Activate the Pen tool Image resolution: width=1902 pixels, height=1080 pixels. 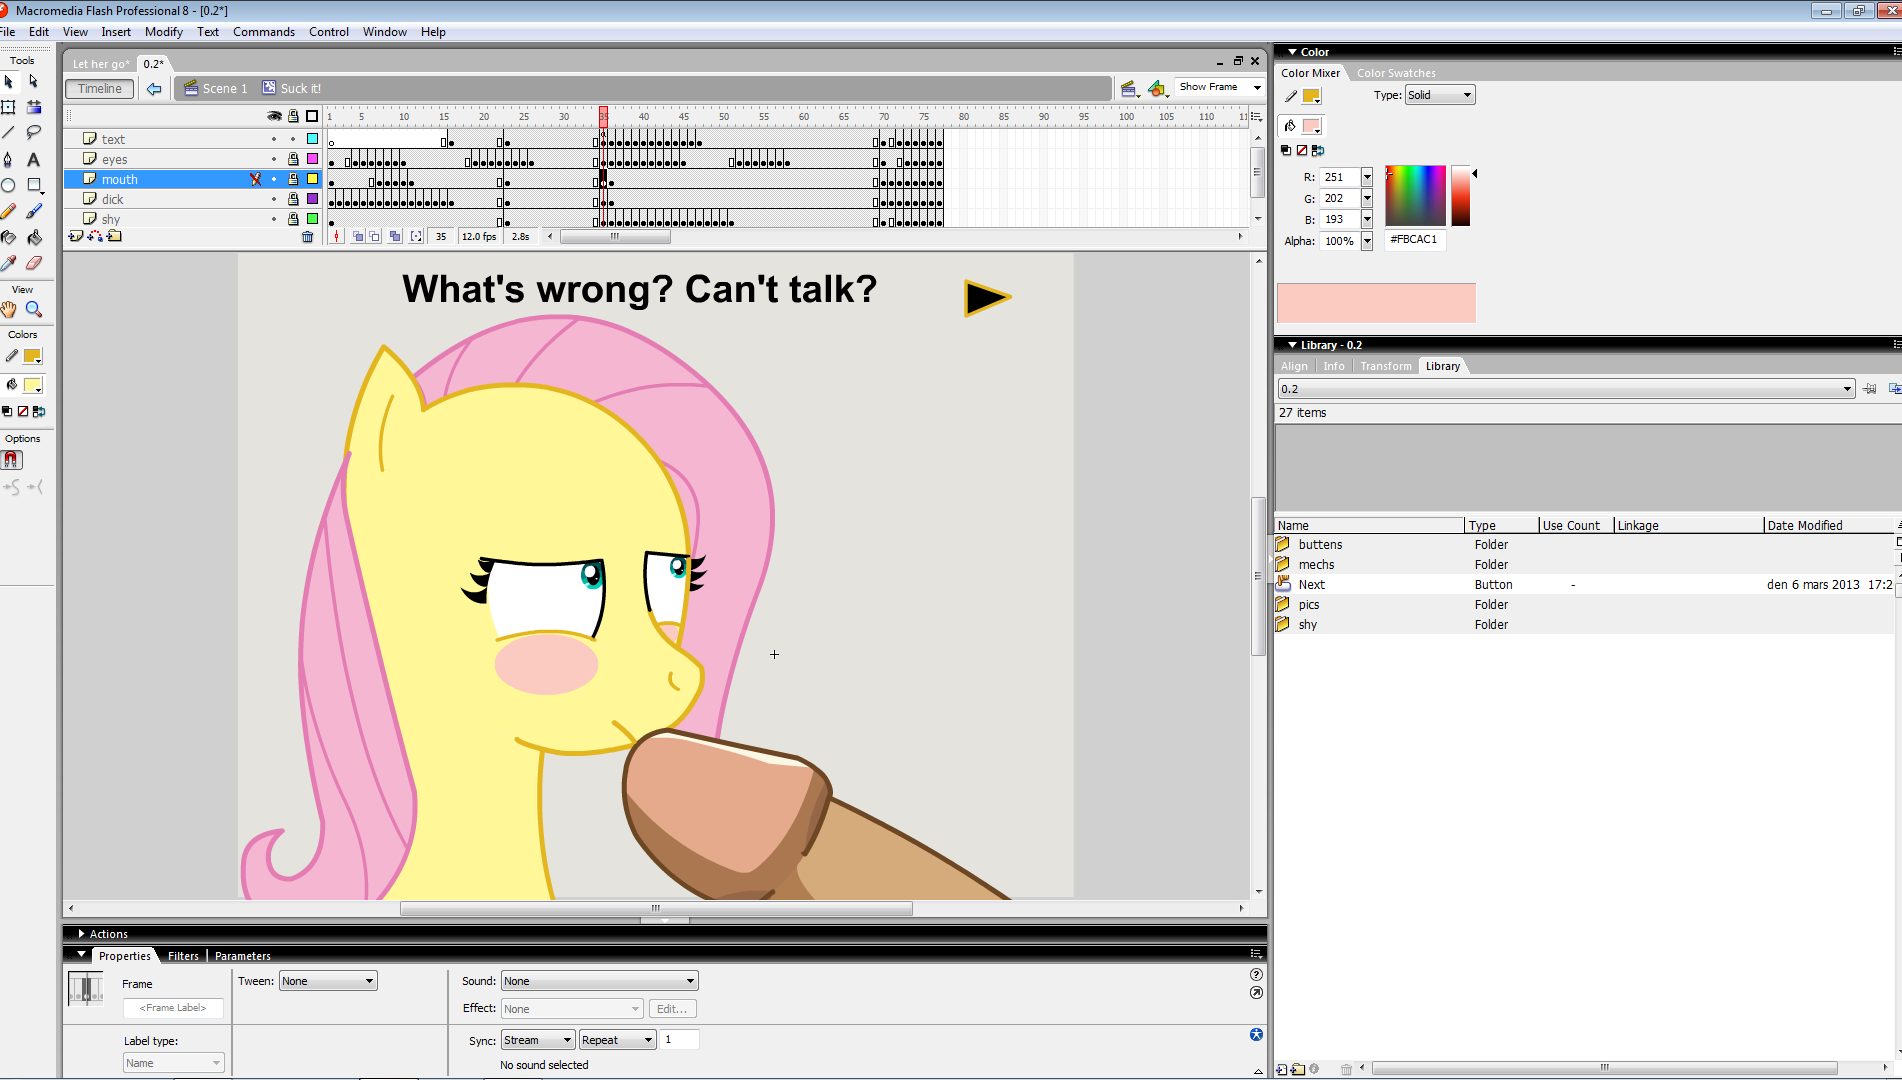pos(9,159)
